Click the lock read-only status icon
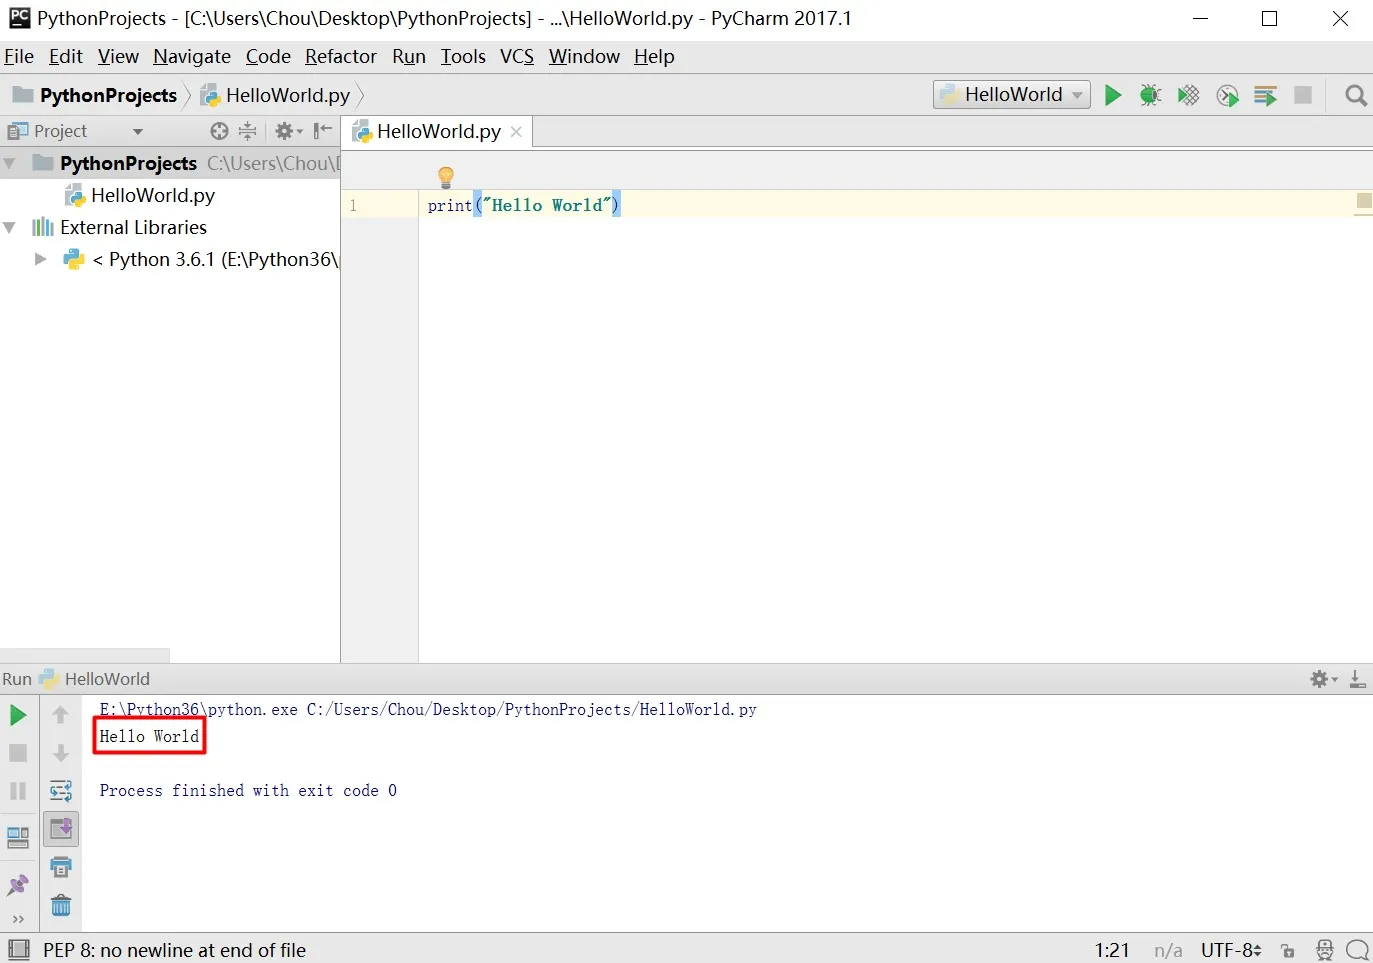The image size is (1373, 963). [1288, 951]
